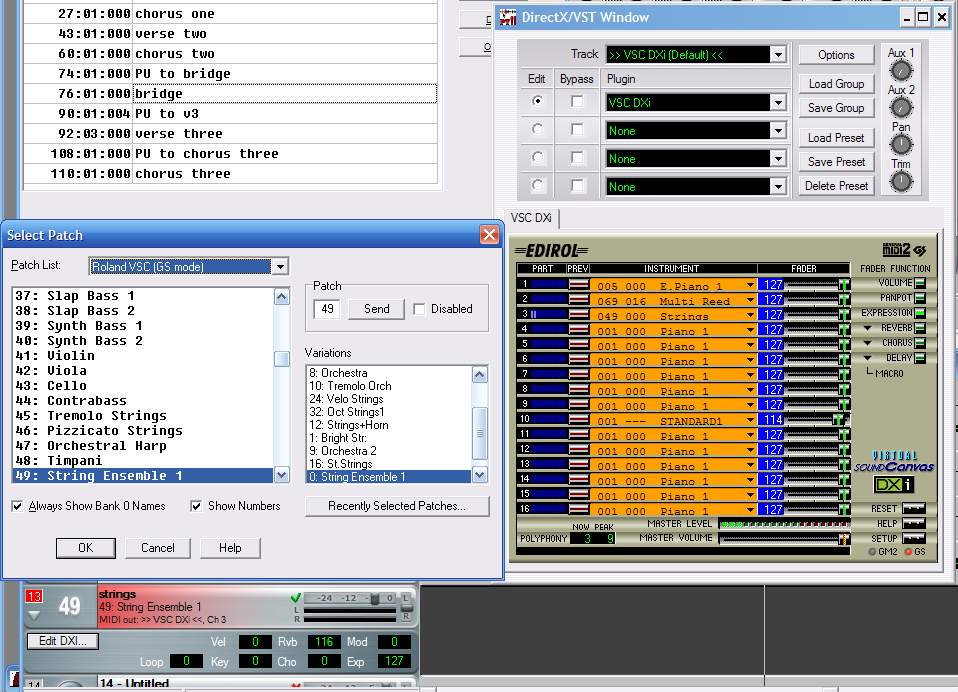
Task: Open instrument dropdown for part 10 STANDARD1
Action: coord(750,420)
